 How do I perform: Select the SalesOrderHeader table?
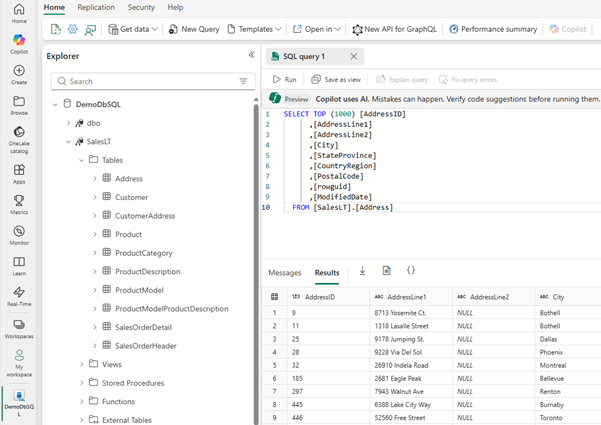click(146, 346)
